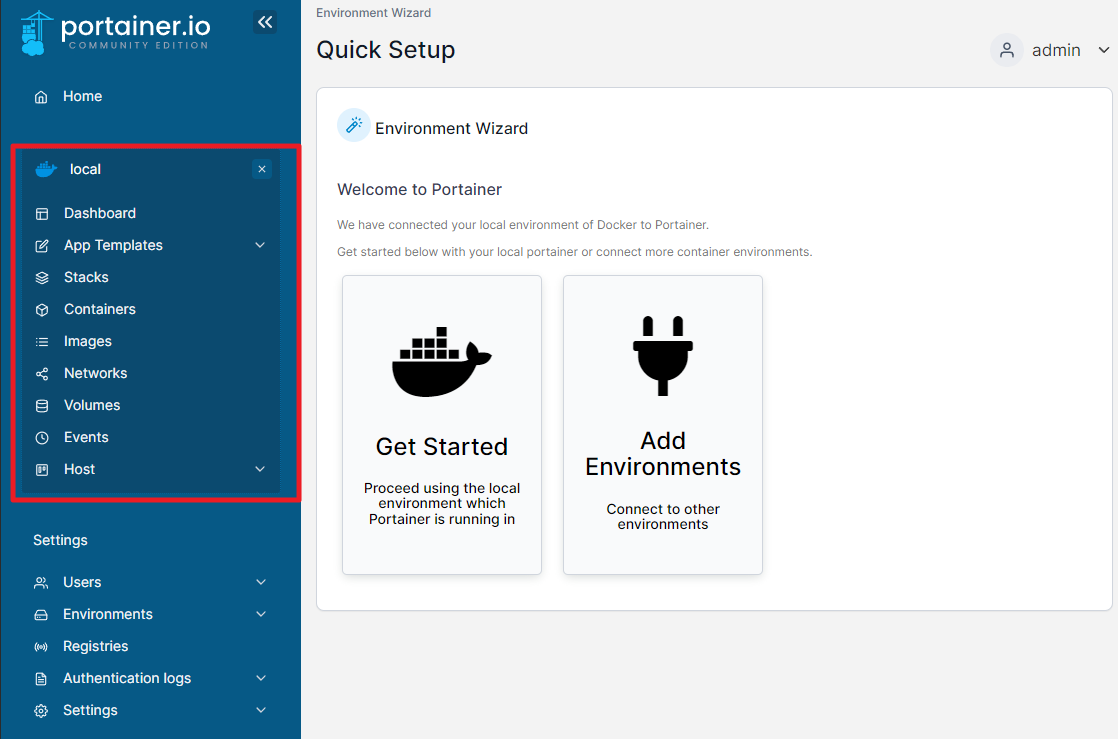Click the Settings gear icon

pyautogui.click(x=41, y=711)
